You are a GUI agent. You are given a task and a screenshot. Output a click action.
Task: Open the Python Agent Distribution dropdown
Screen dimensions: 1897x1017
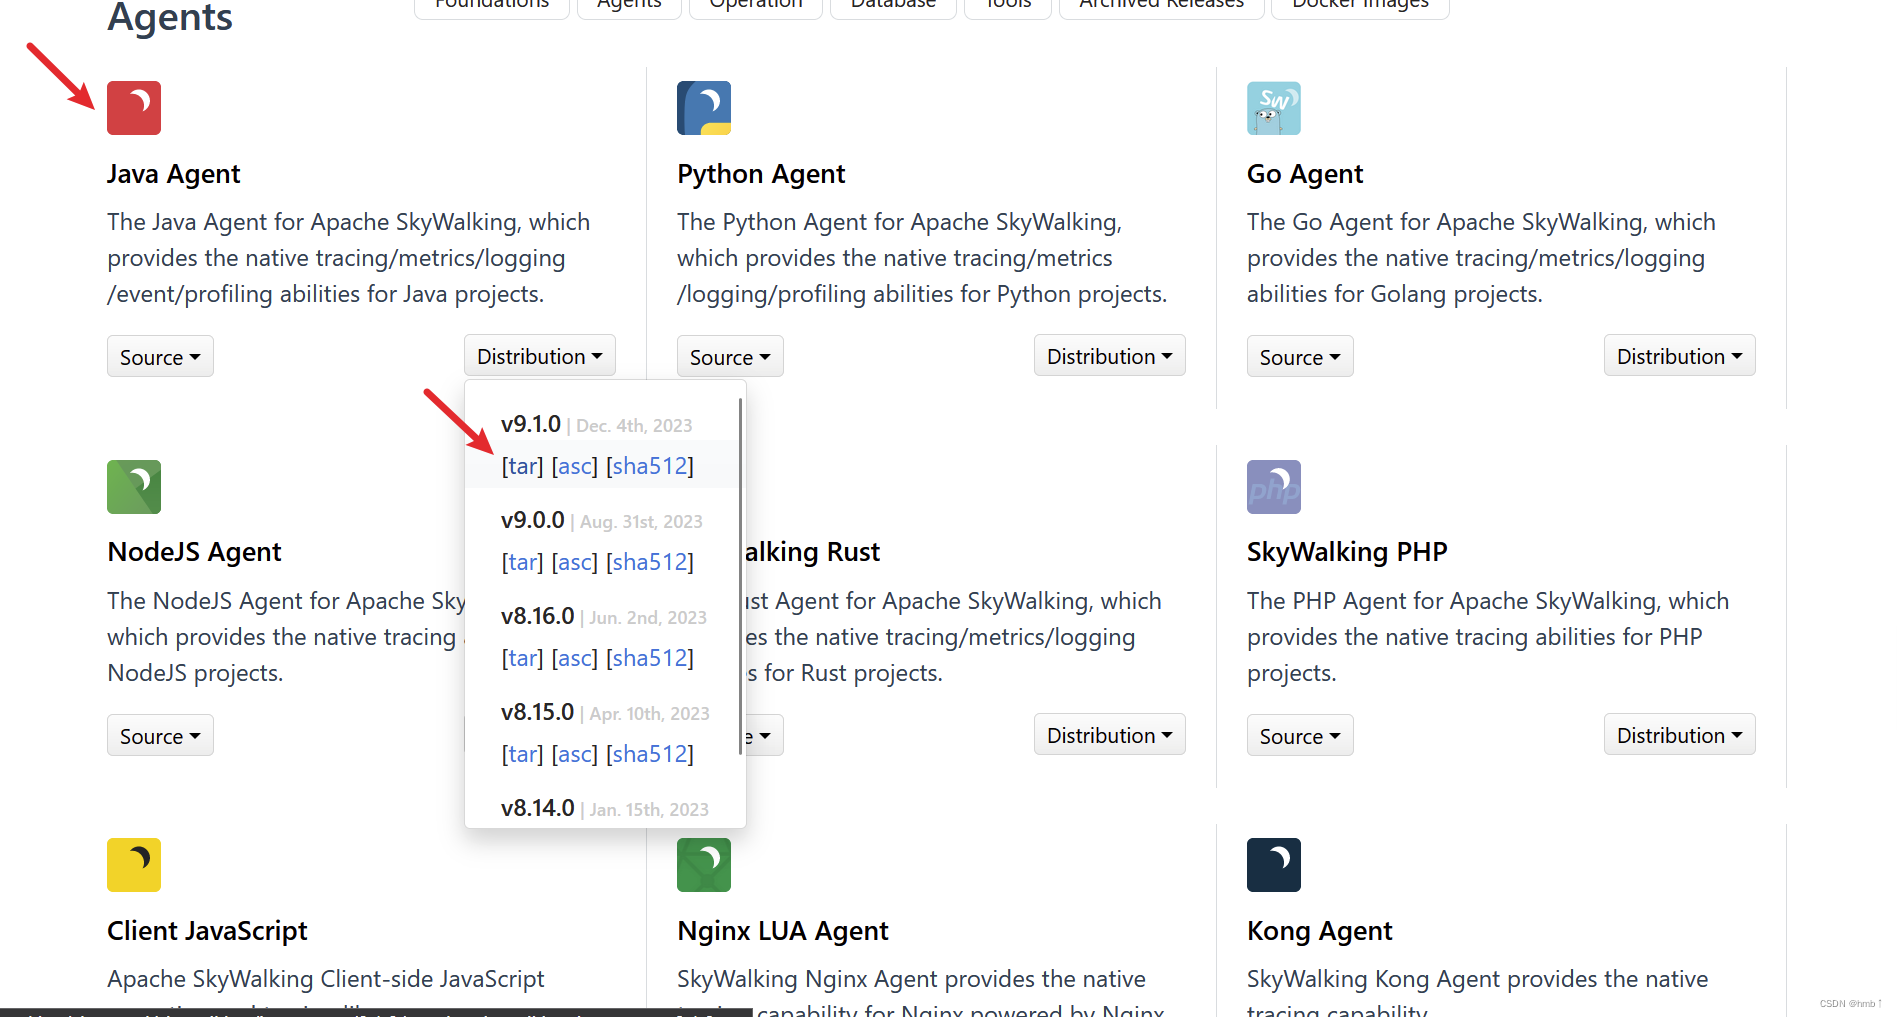tap(1110, 356)
